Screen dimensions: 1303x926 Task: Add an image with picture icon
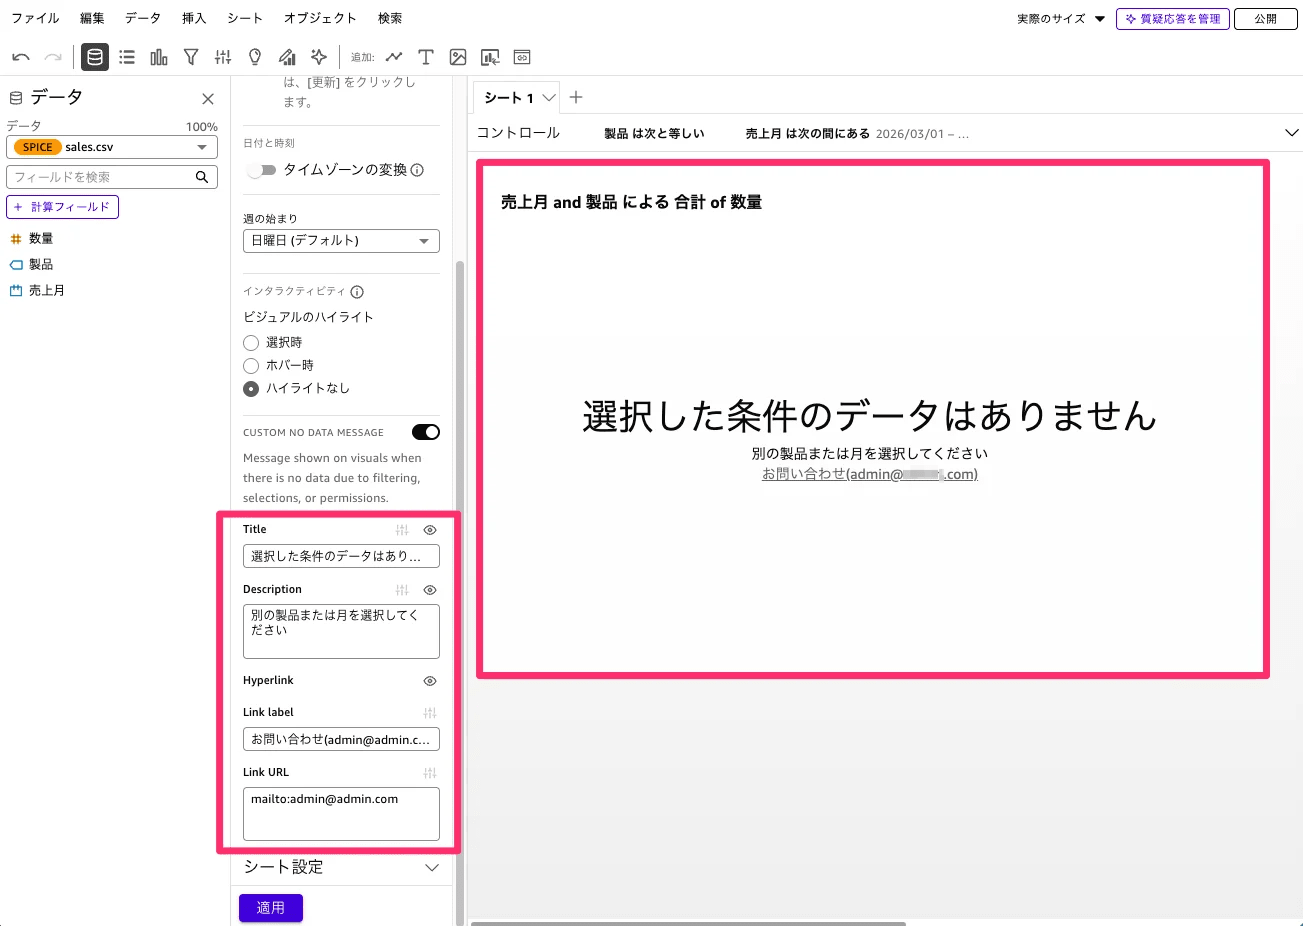[458, 57]
